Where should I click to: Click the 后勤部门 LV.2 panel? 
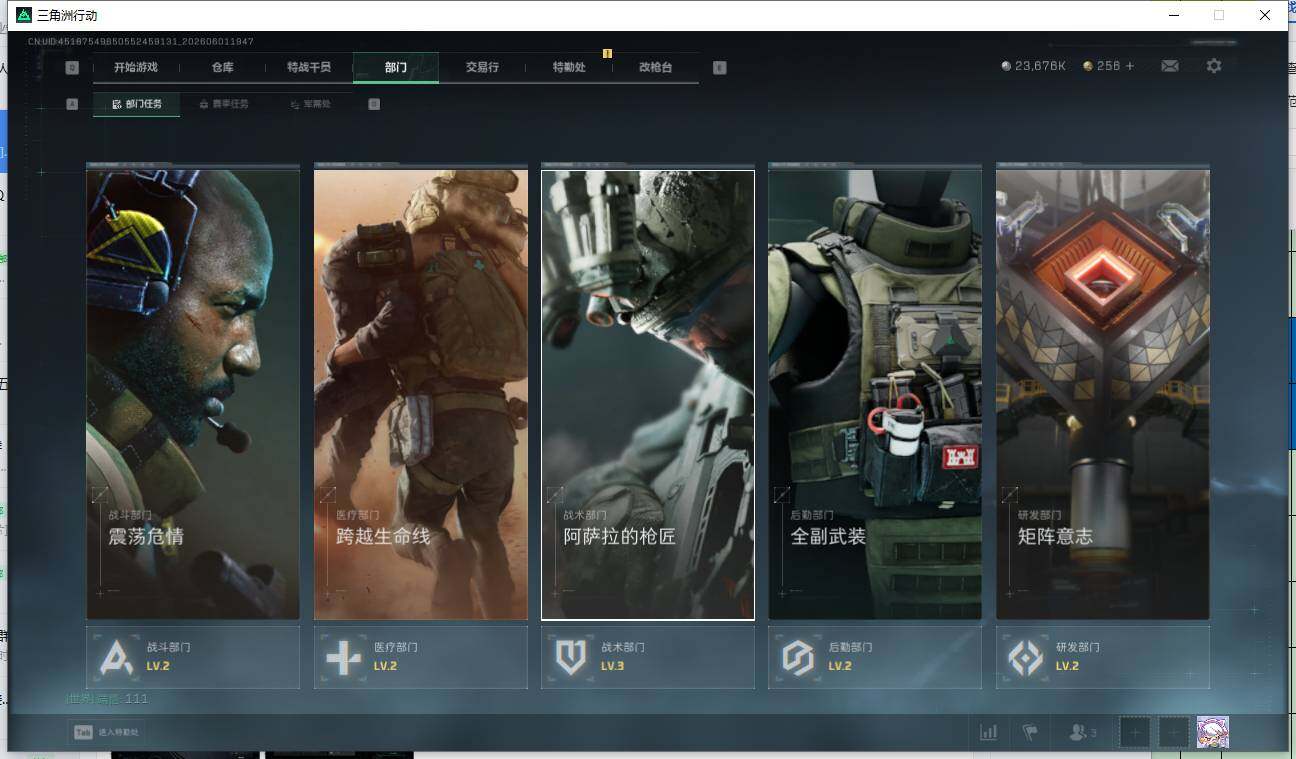(x=875, y=657)
